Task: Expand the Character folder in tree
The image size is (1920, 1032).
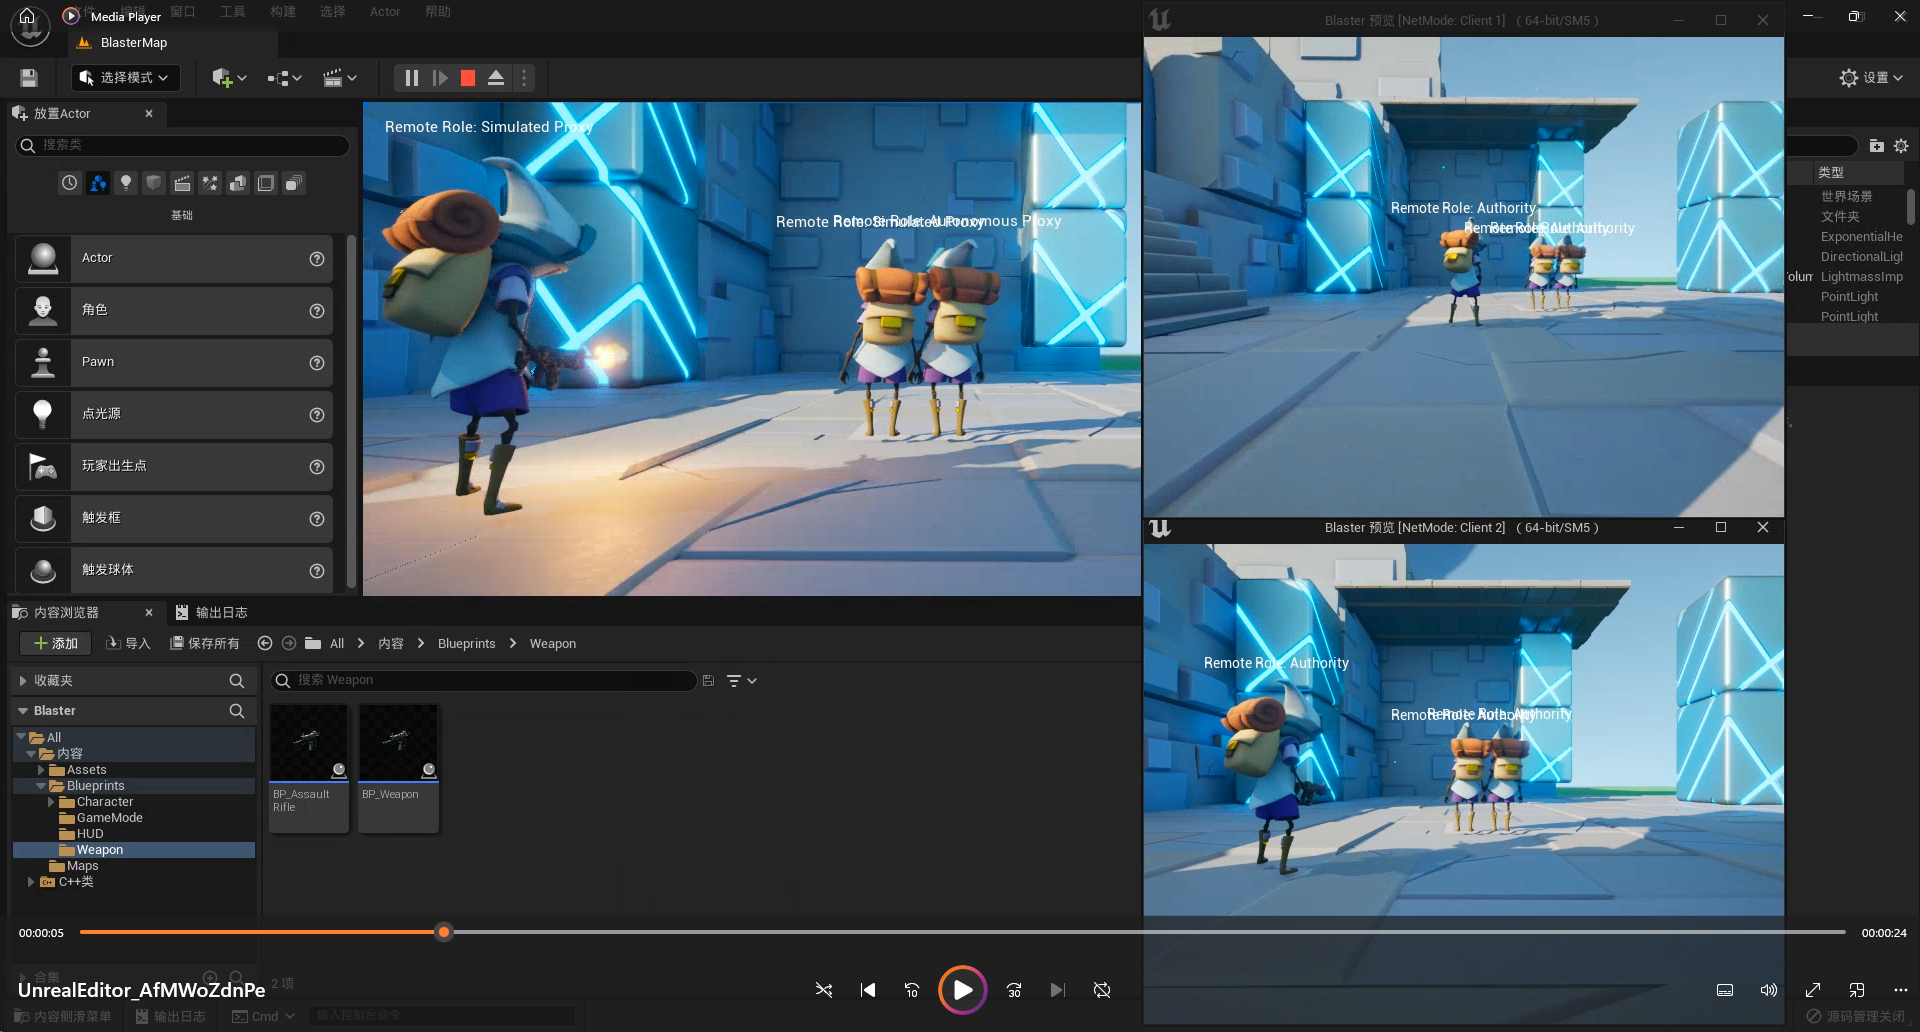Action: click(51, 802)
